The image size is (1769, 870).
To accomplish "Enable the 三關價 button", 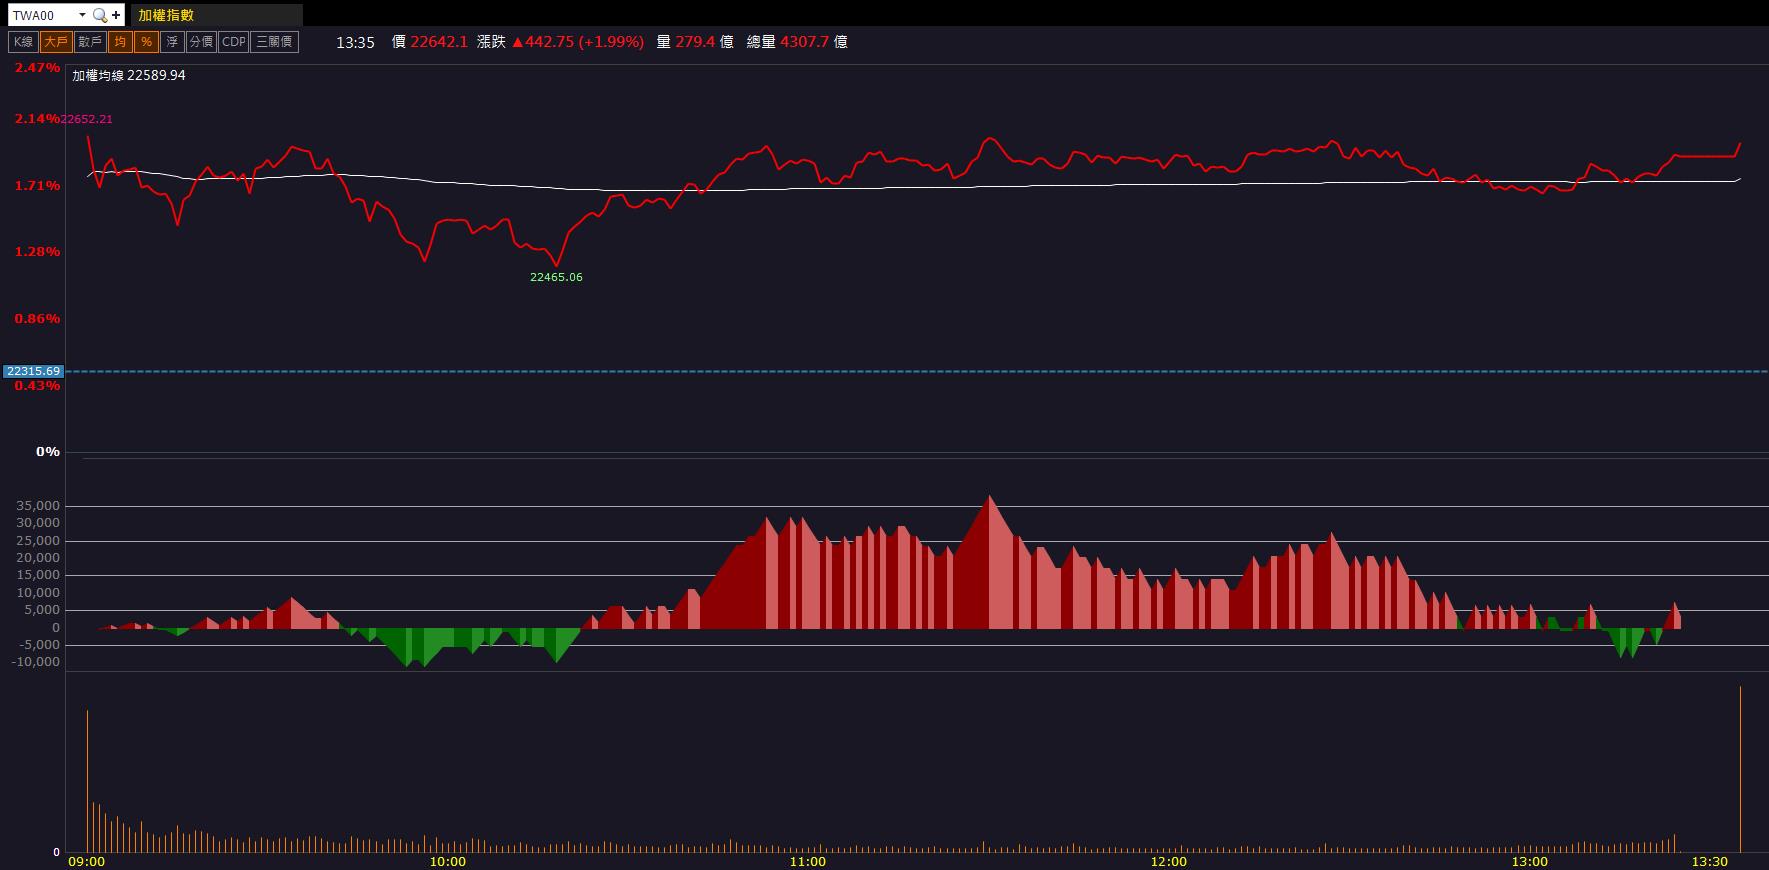I will 274,42.
